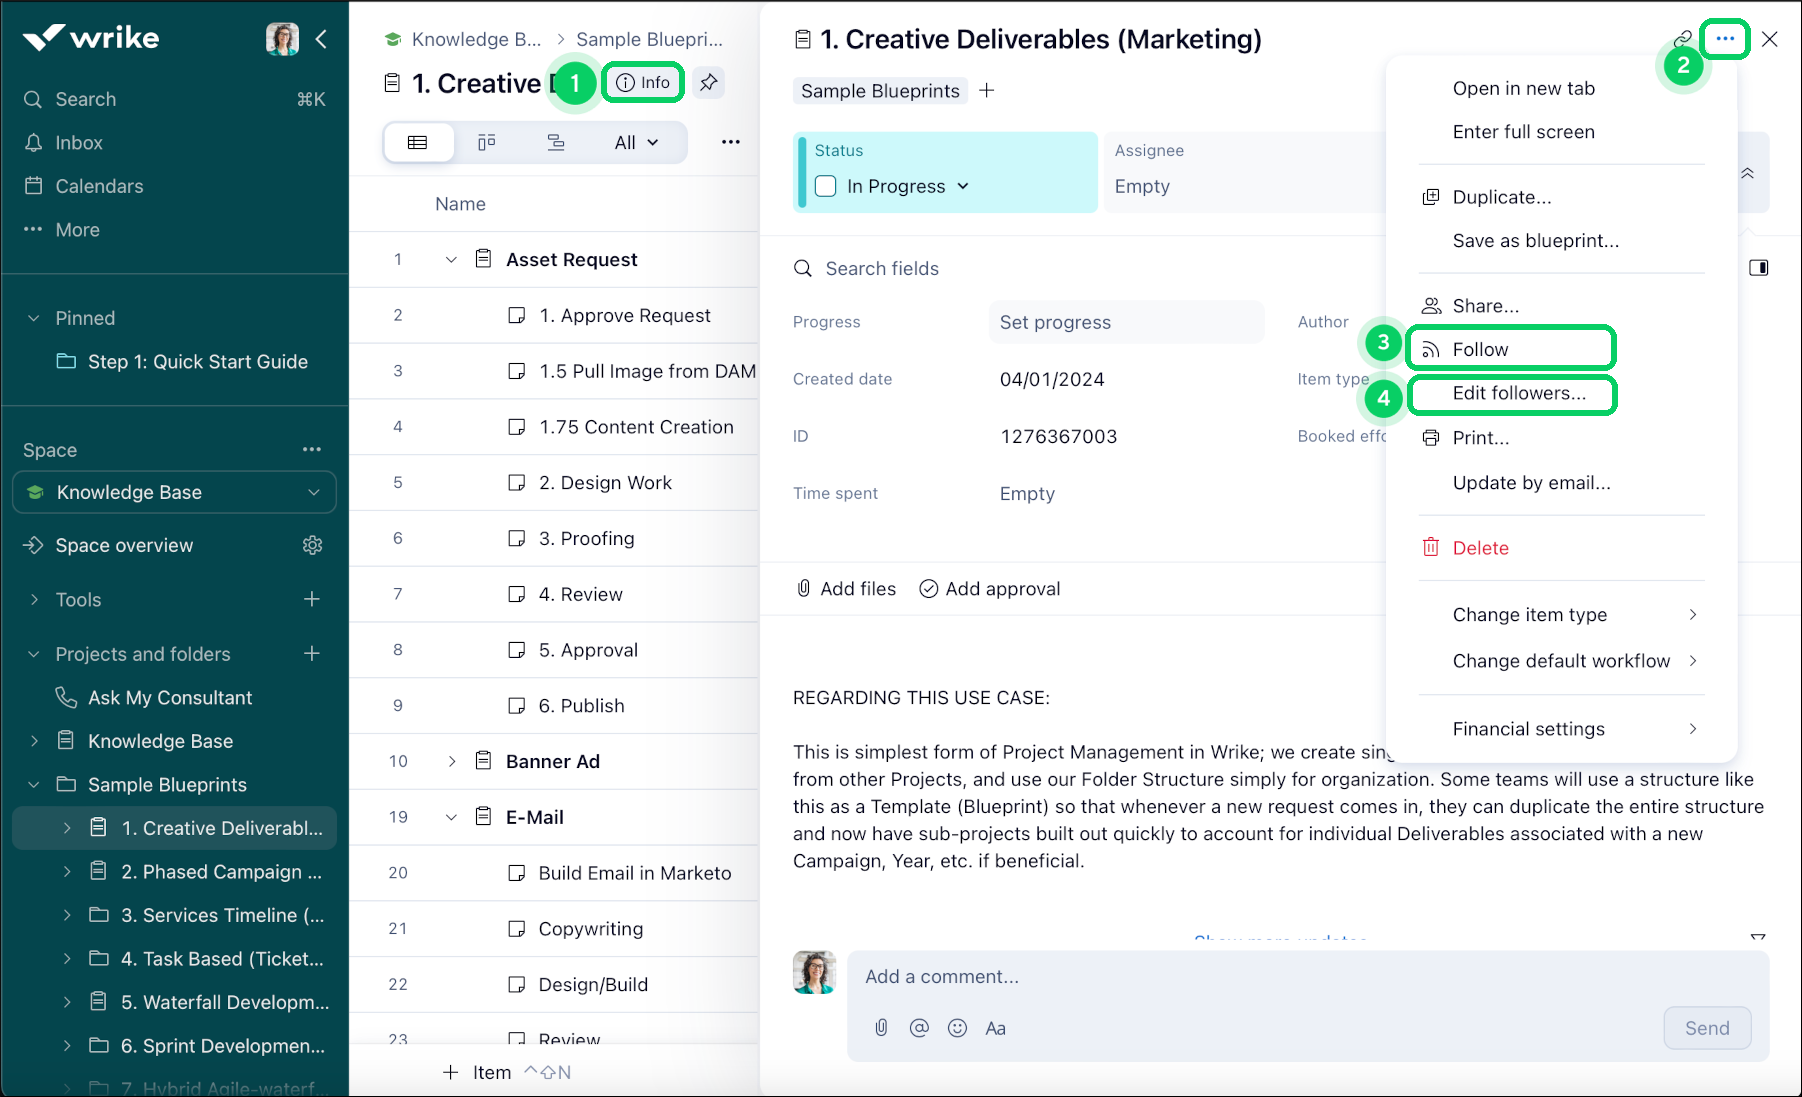
Task: Open the Knowledge Base space dropdown
Action: pyautogui.click(x=313, y=492)
